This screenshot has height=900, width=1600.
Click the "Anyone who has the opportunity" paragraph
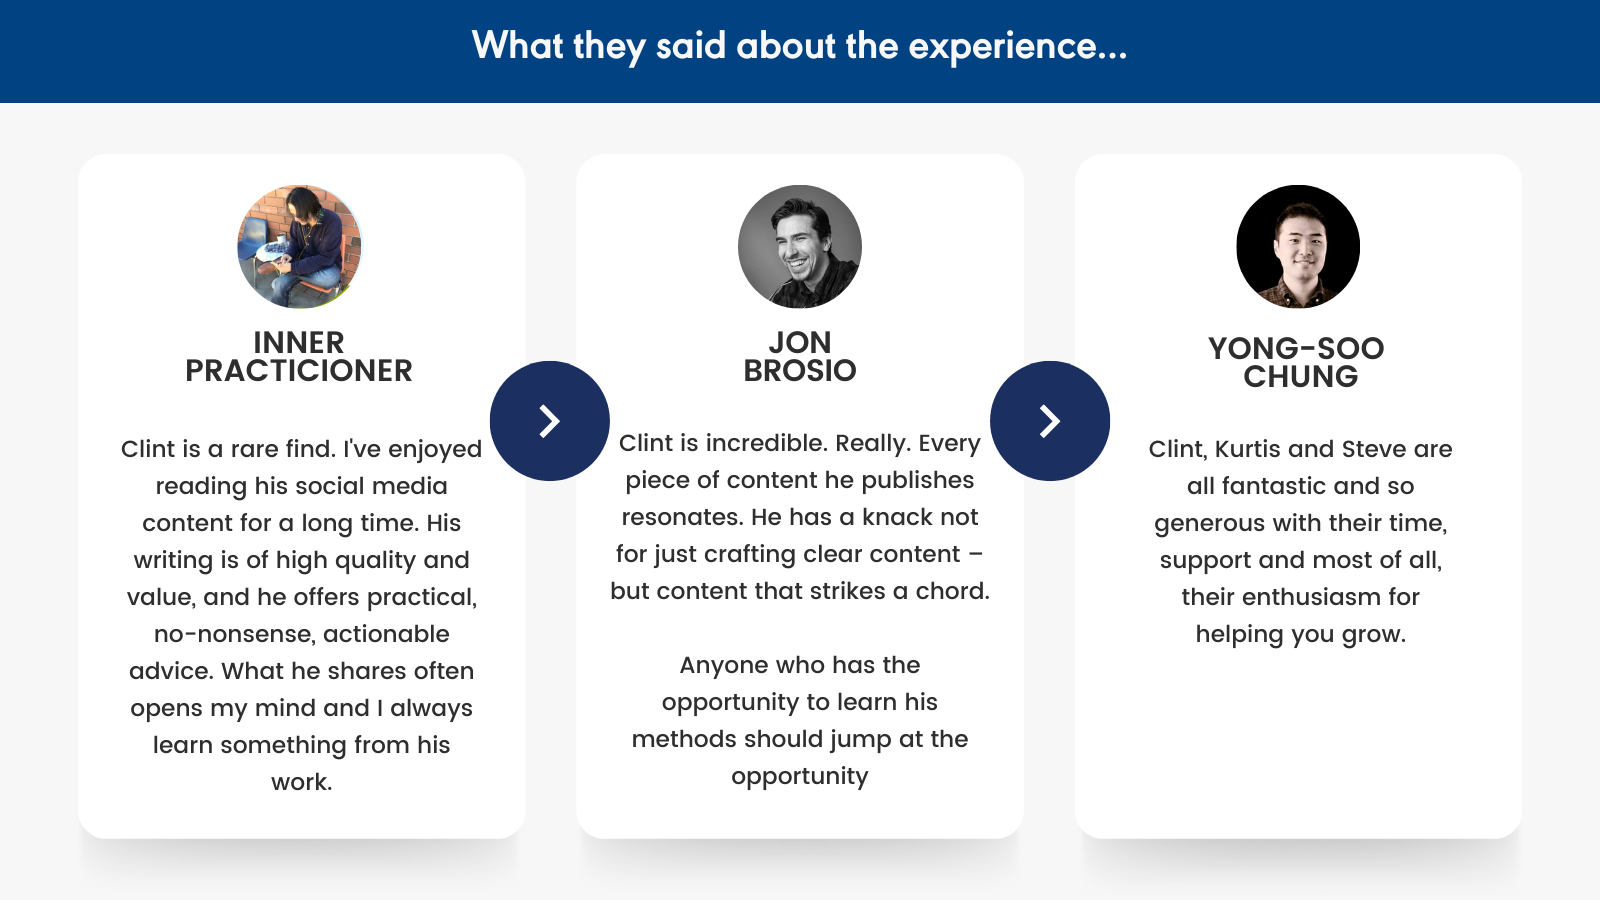(800, 720)
